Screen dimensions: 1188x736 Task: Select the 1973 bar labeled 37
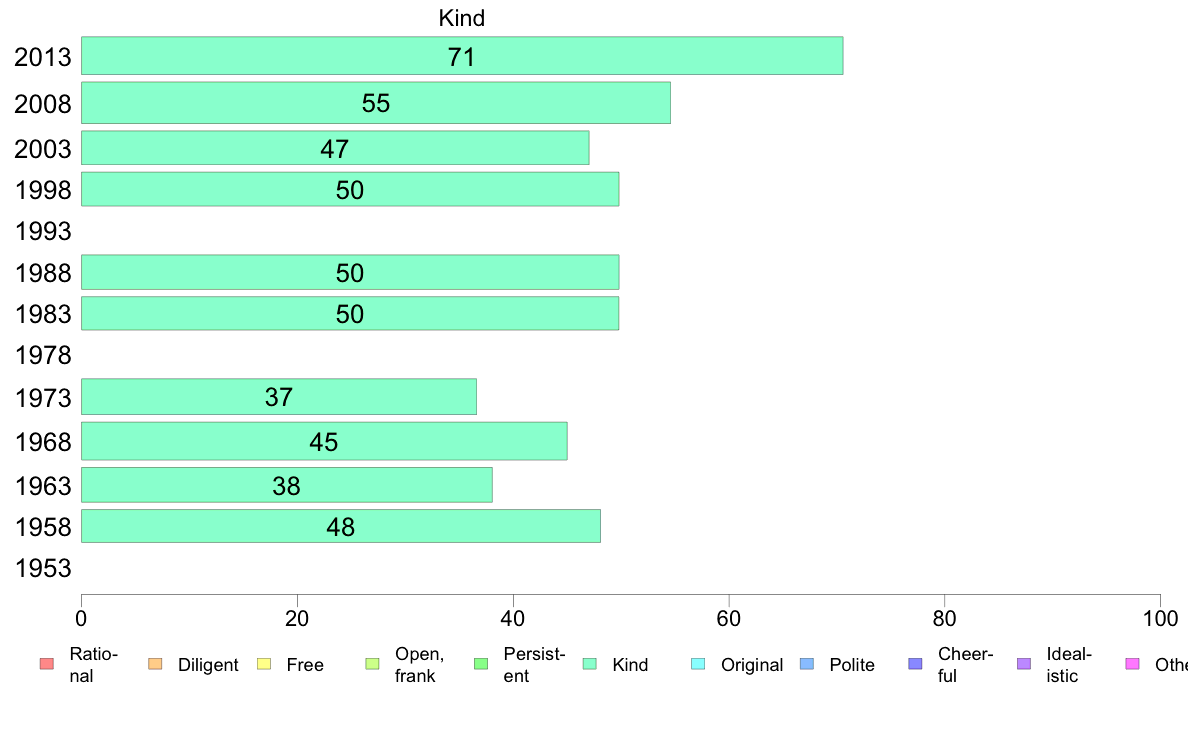point(279,396)
